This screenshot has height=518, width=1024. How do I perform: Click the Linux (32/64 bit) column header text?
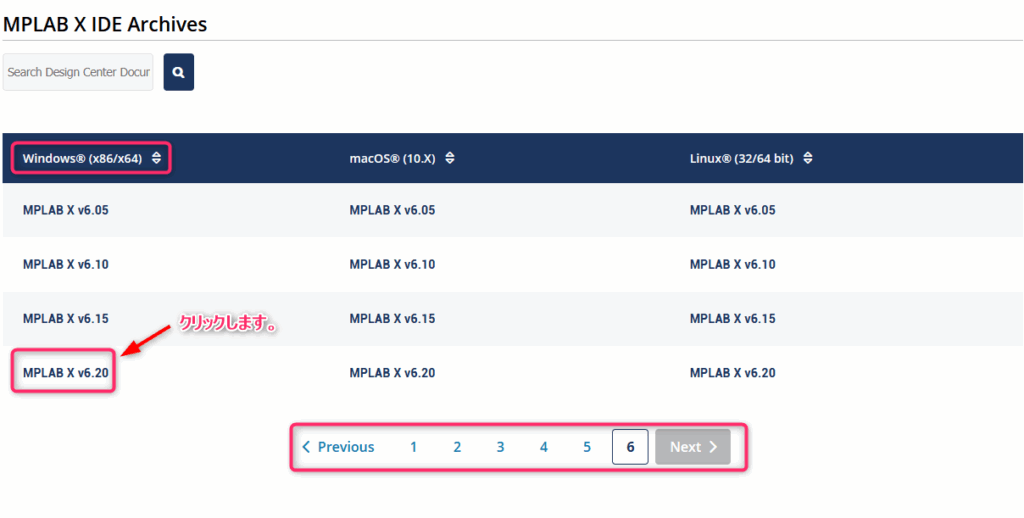741,158
